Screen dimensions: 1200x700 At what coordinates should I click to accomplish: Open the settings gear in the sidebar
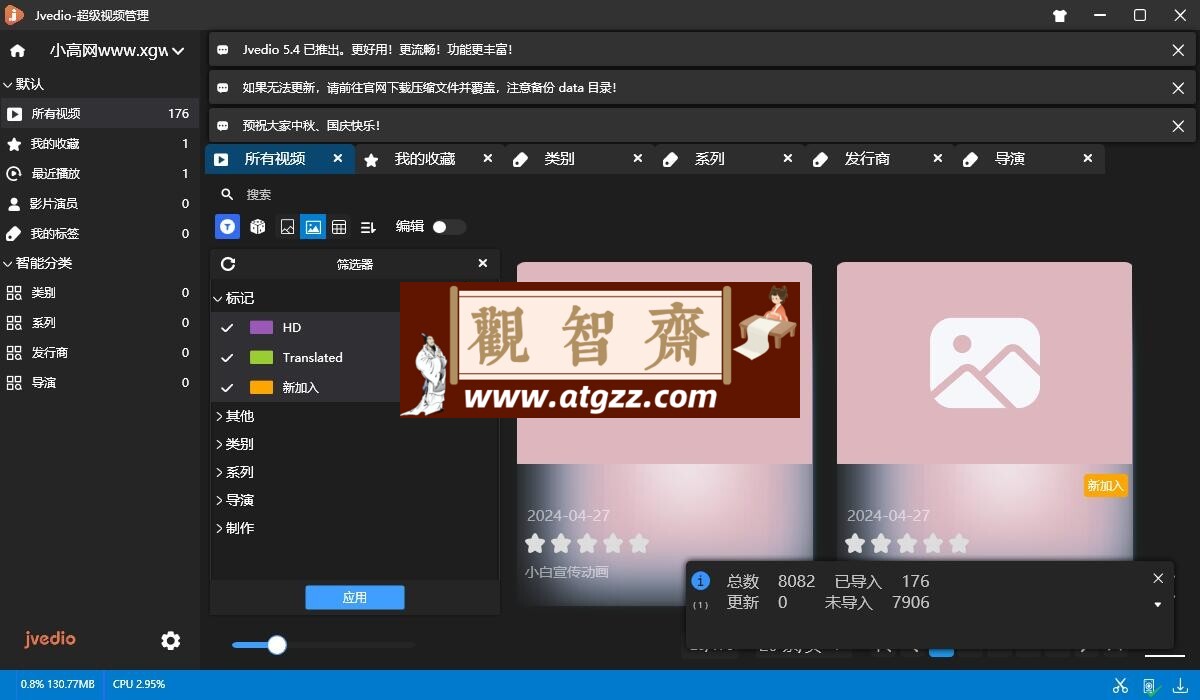coord(171,640)
